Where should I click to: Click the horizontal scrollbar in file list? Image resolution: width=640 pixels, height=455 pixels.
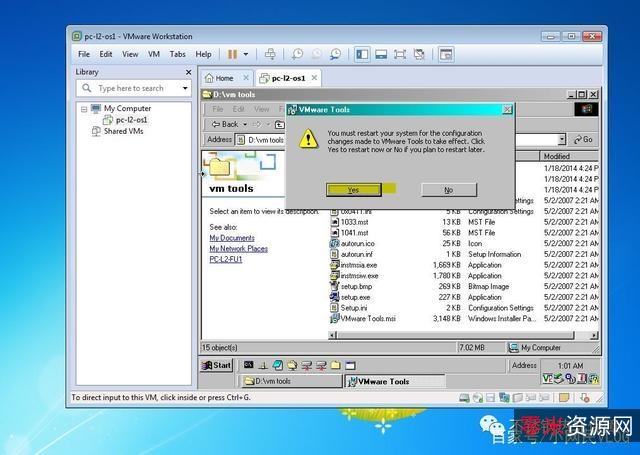click(x=456, y=335)
